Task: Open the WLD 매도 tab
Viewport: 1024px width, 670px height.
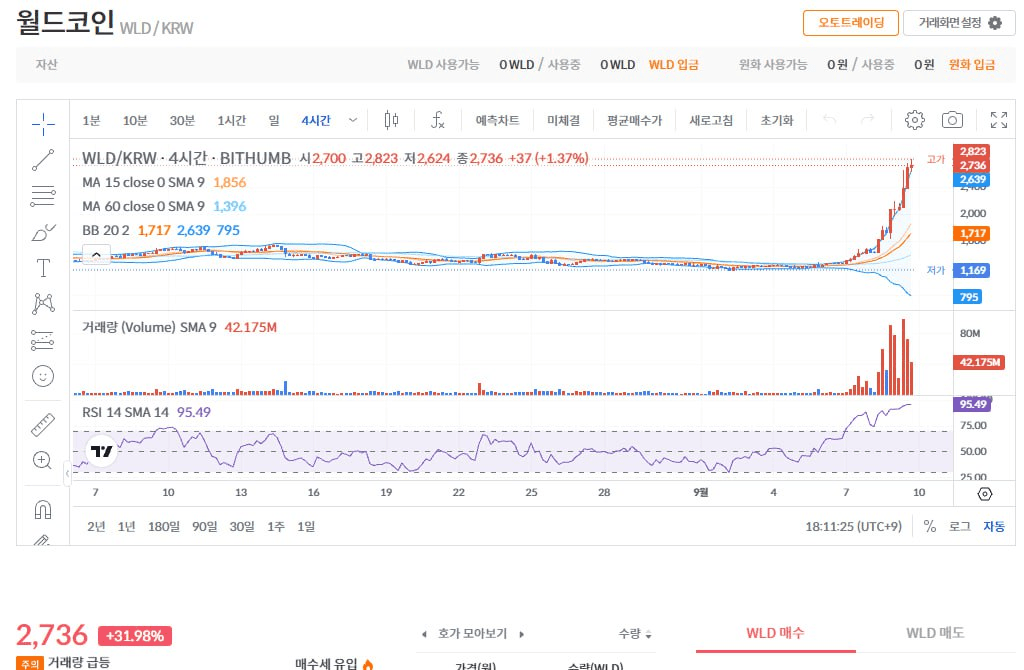Action: tap(935, 633)
